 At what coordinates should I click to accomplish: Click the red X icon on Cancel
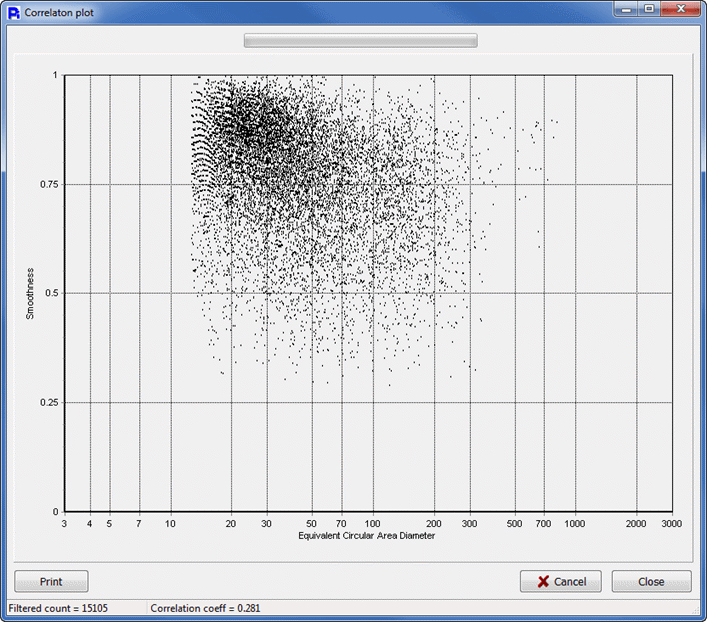[543, 581]
